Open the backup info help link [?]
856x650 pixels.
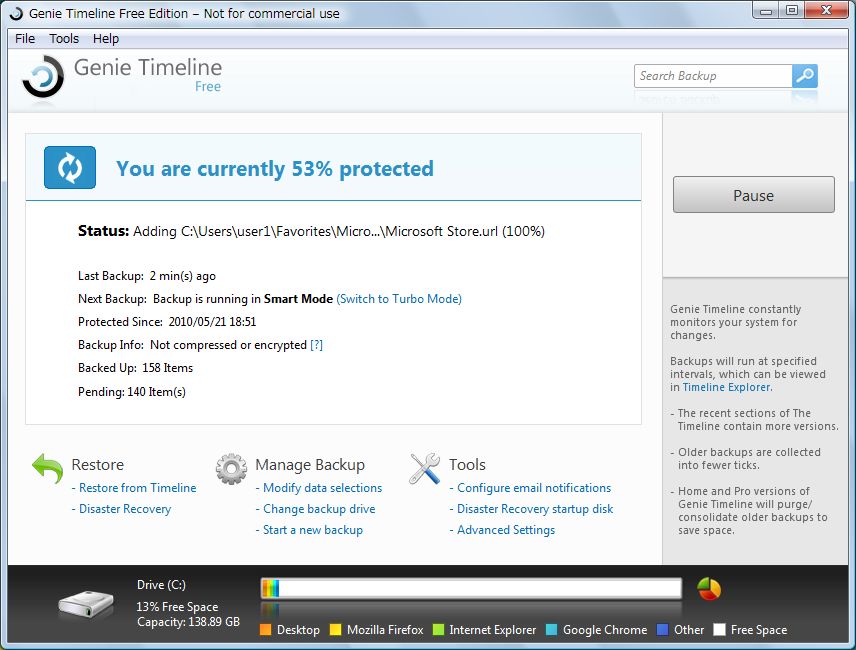[317, 345]
